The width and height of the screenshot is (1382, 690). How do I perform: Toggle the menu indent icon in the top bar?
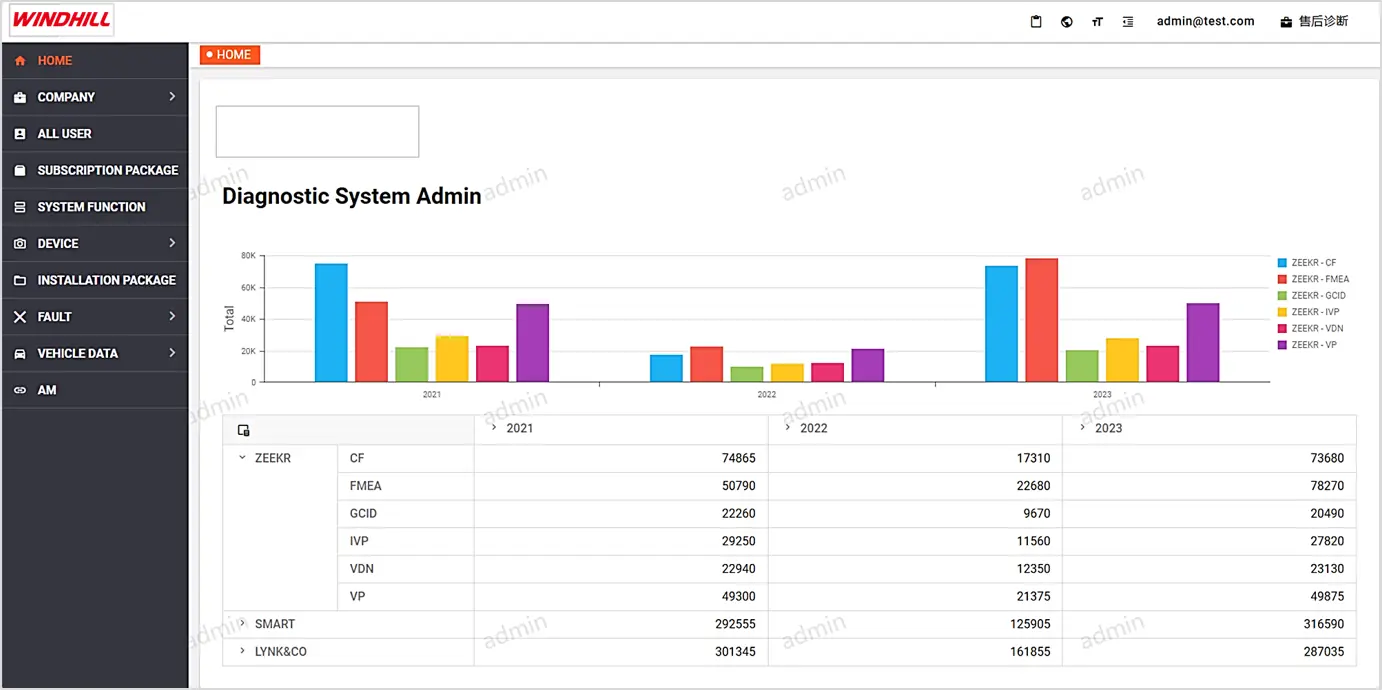pos(1128,22)
